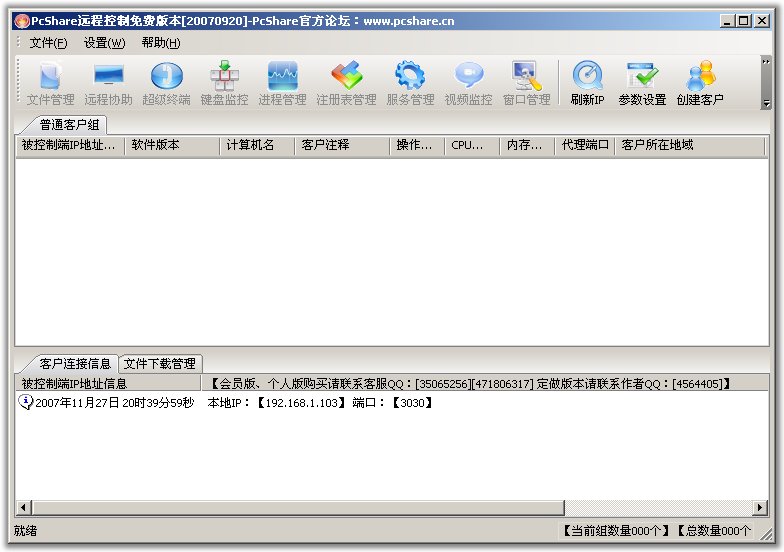
Task: Launch the 远程协助 remote assistance tool
Action: pos(108,83)
